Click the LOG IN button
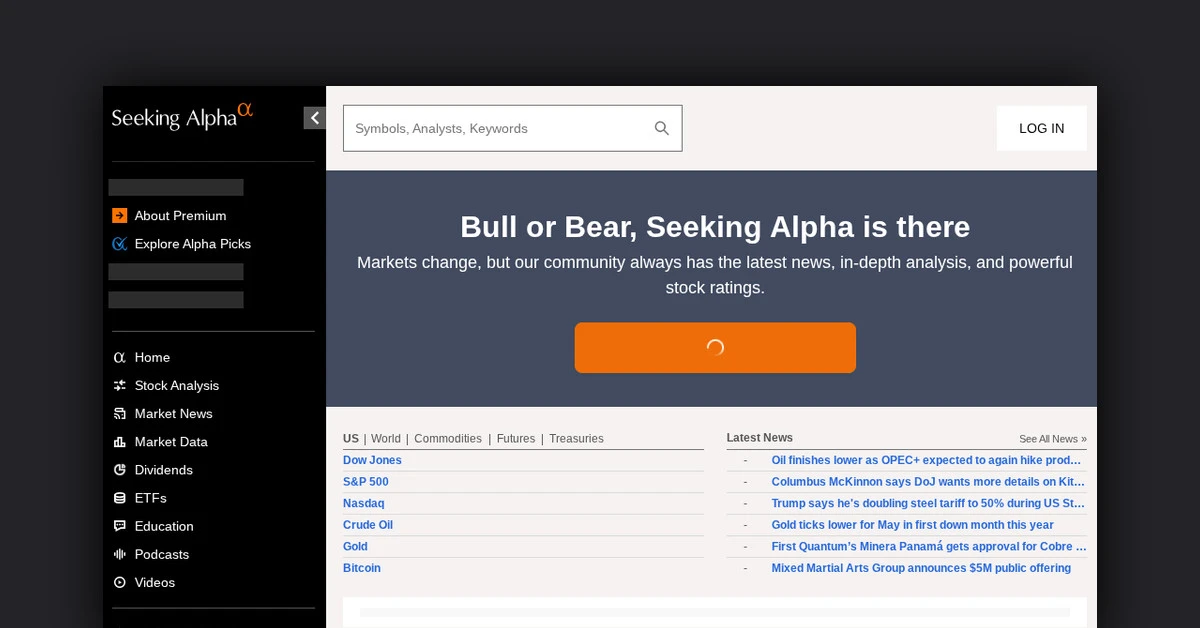Viewport: 1200px width, 628px height. point(1041,128)
